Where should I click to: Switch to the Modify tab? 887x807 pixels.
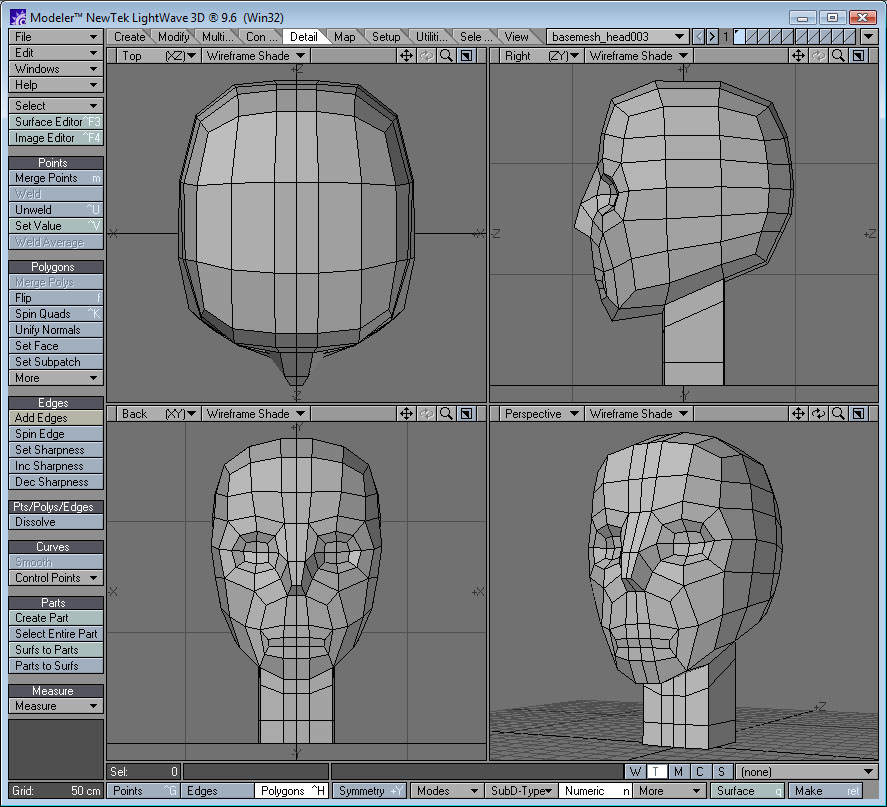(173, 37)
